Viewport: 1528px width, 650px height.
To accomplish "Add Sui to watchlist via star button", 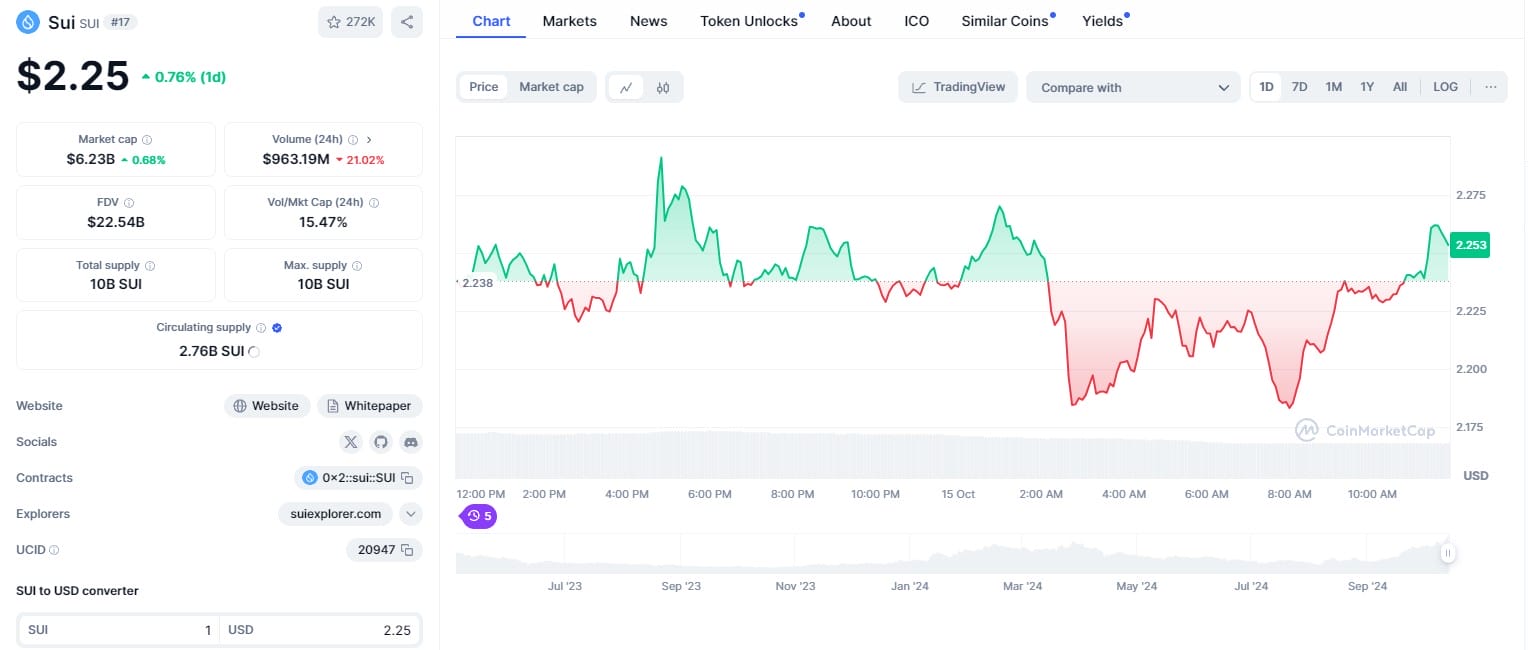I will 350,22.
